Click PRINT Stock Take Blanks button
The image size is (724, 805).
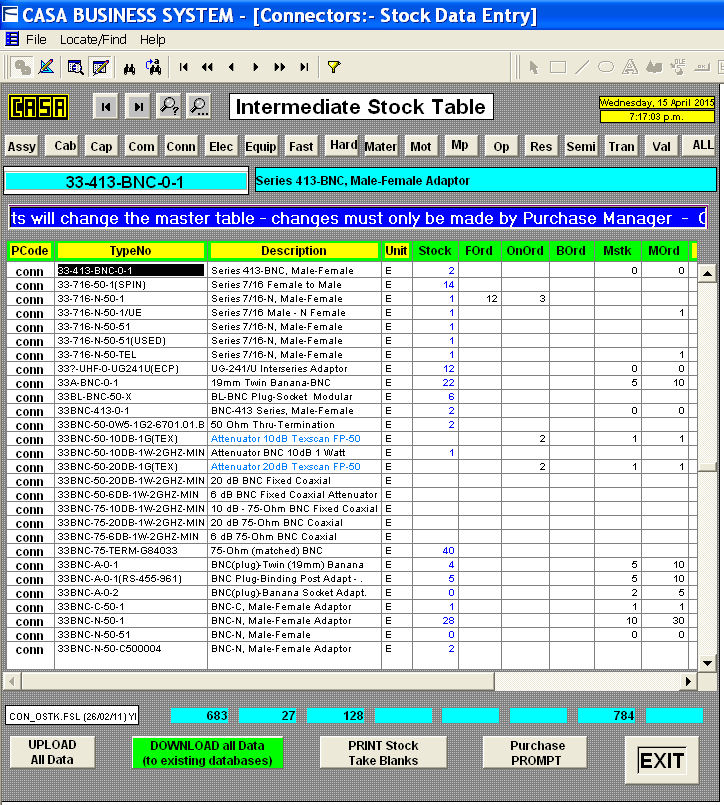[x=383, y=753]
